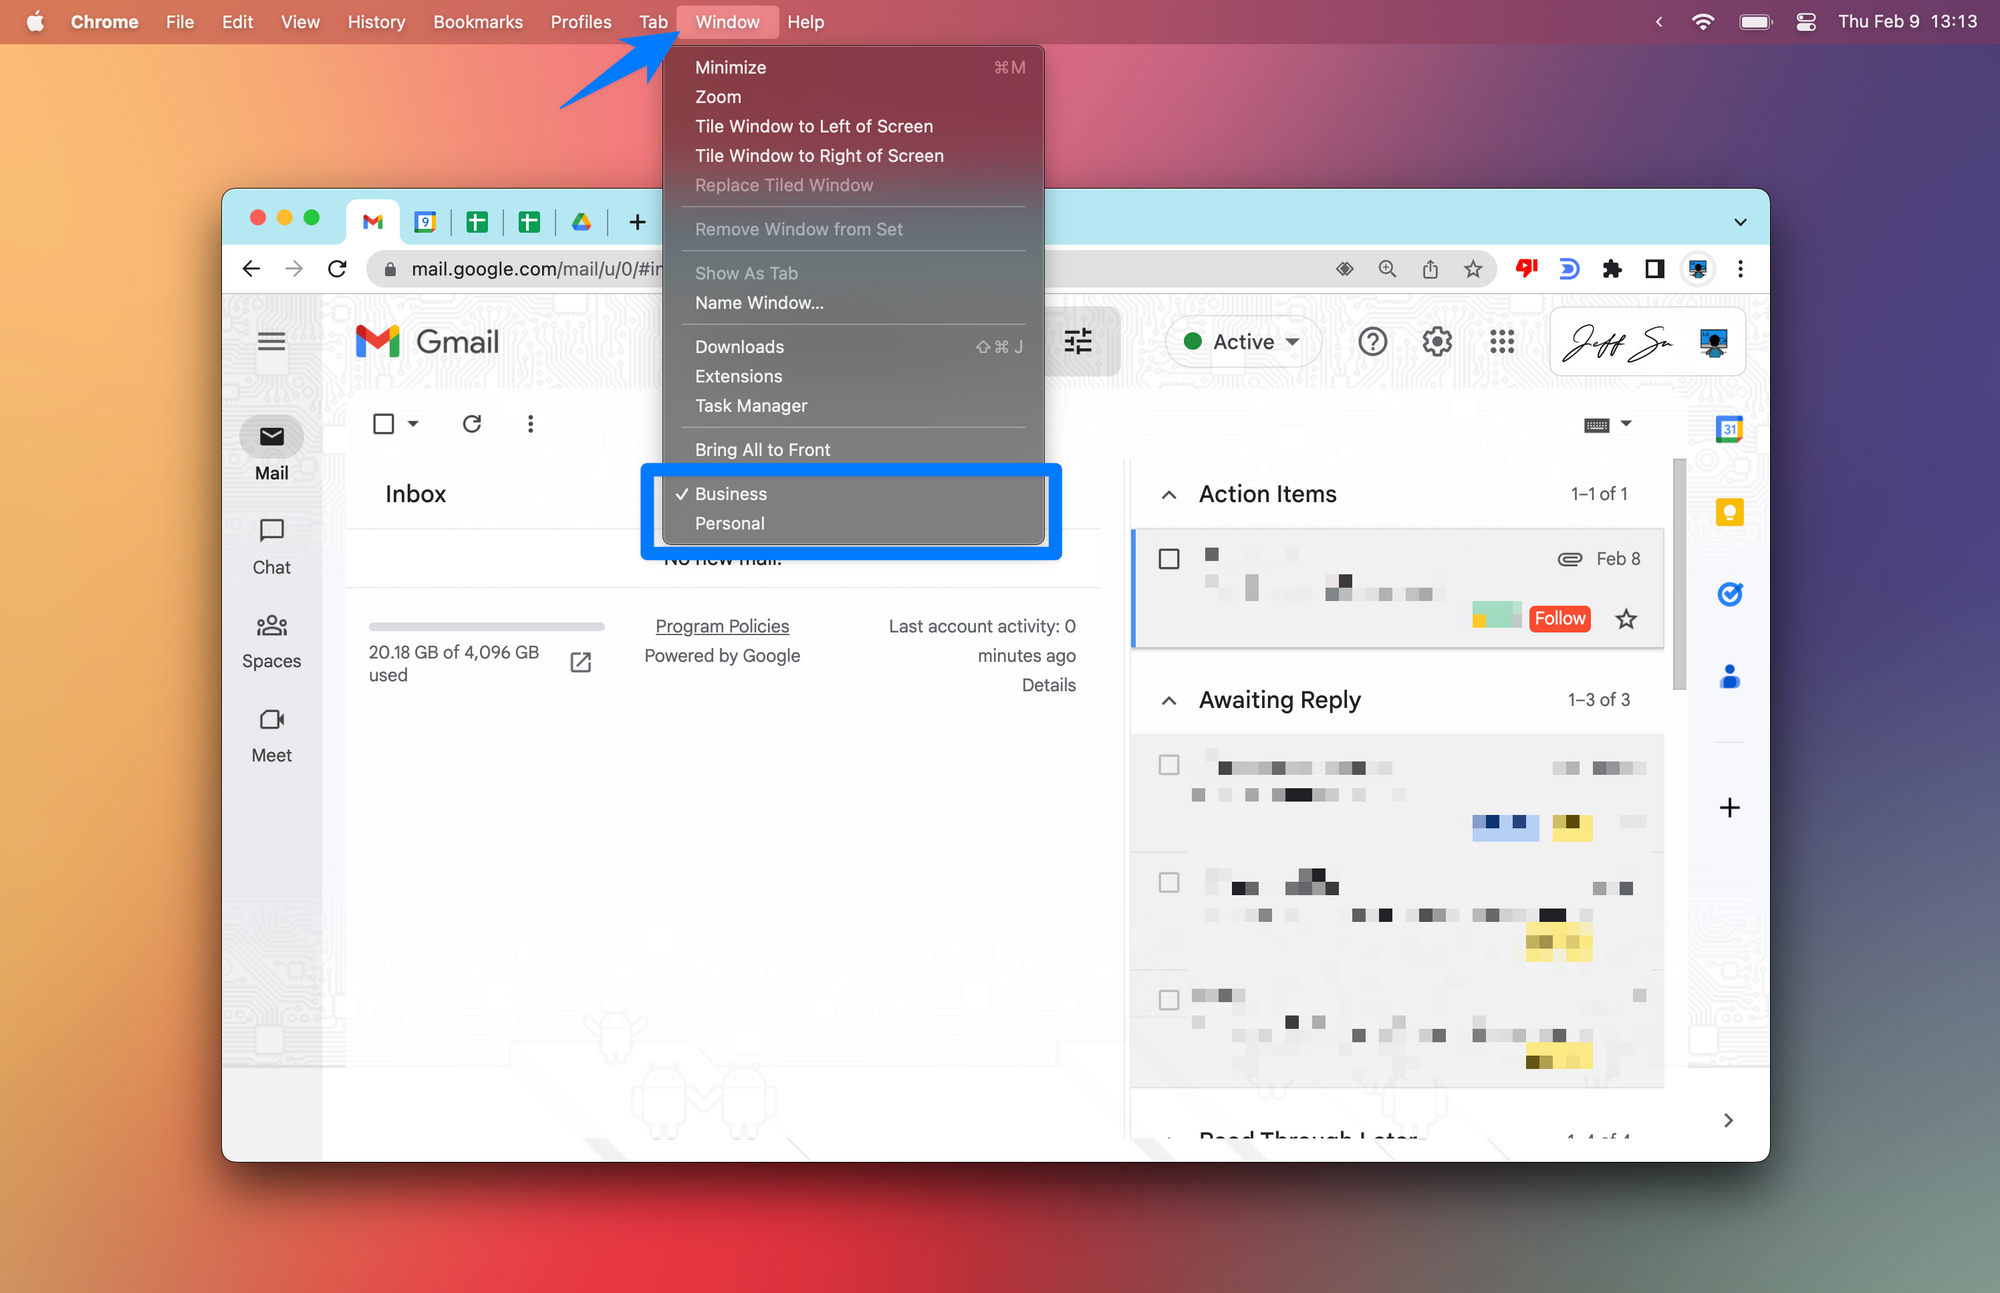Toggle Chrome side panel icon

pyautogui.click(x=1655, y=268)
